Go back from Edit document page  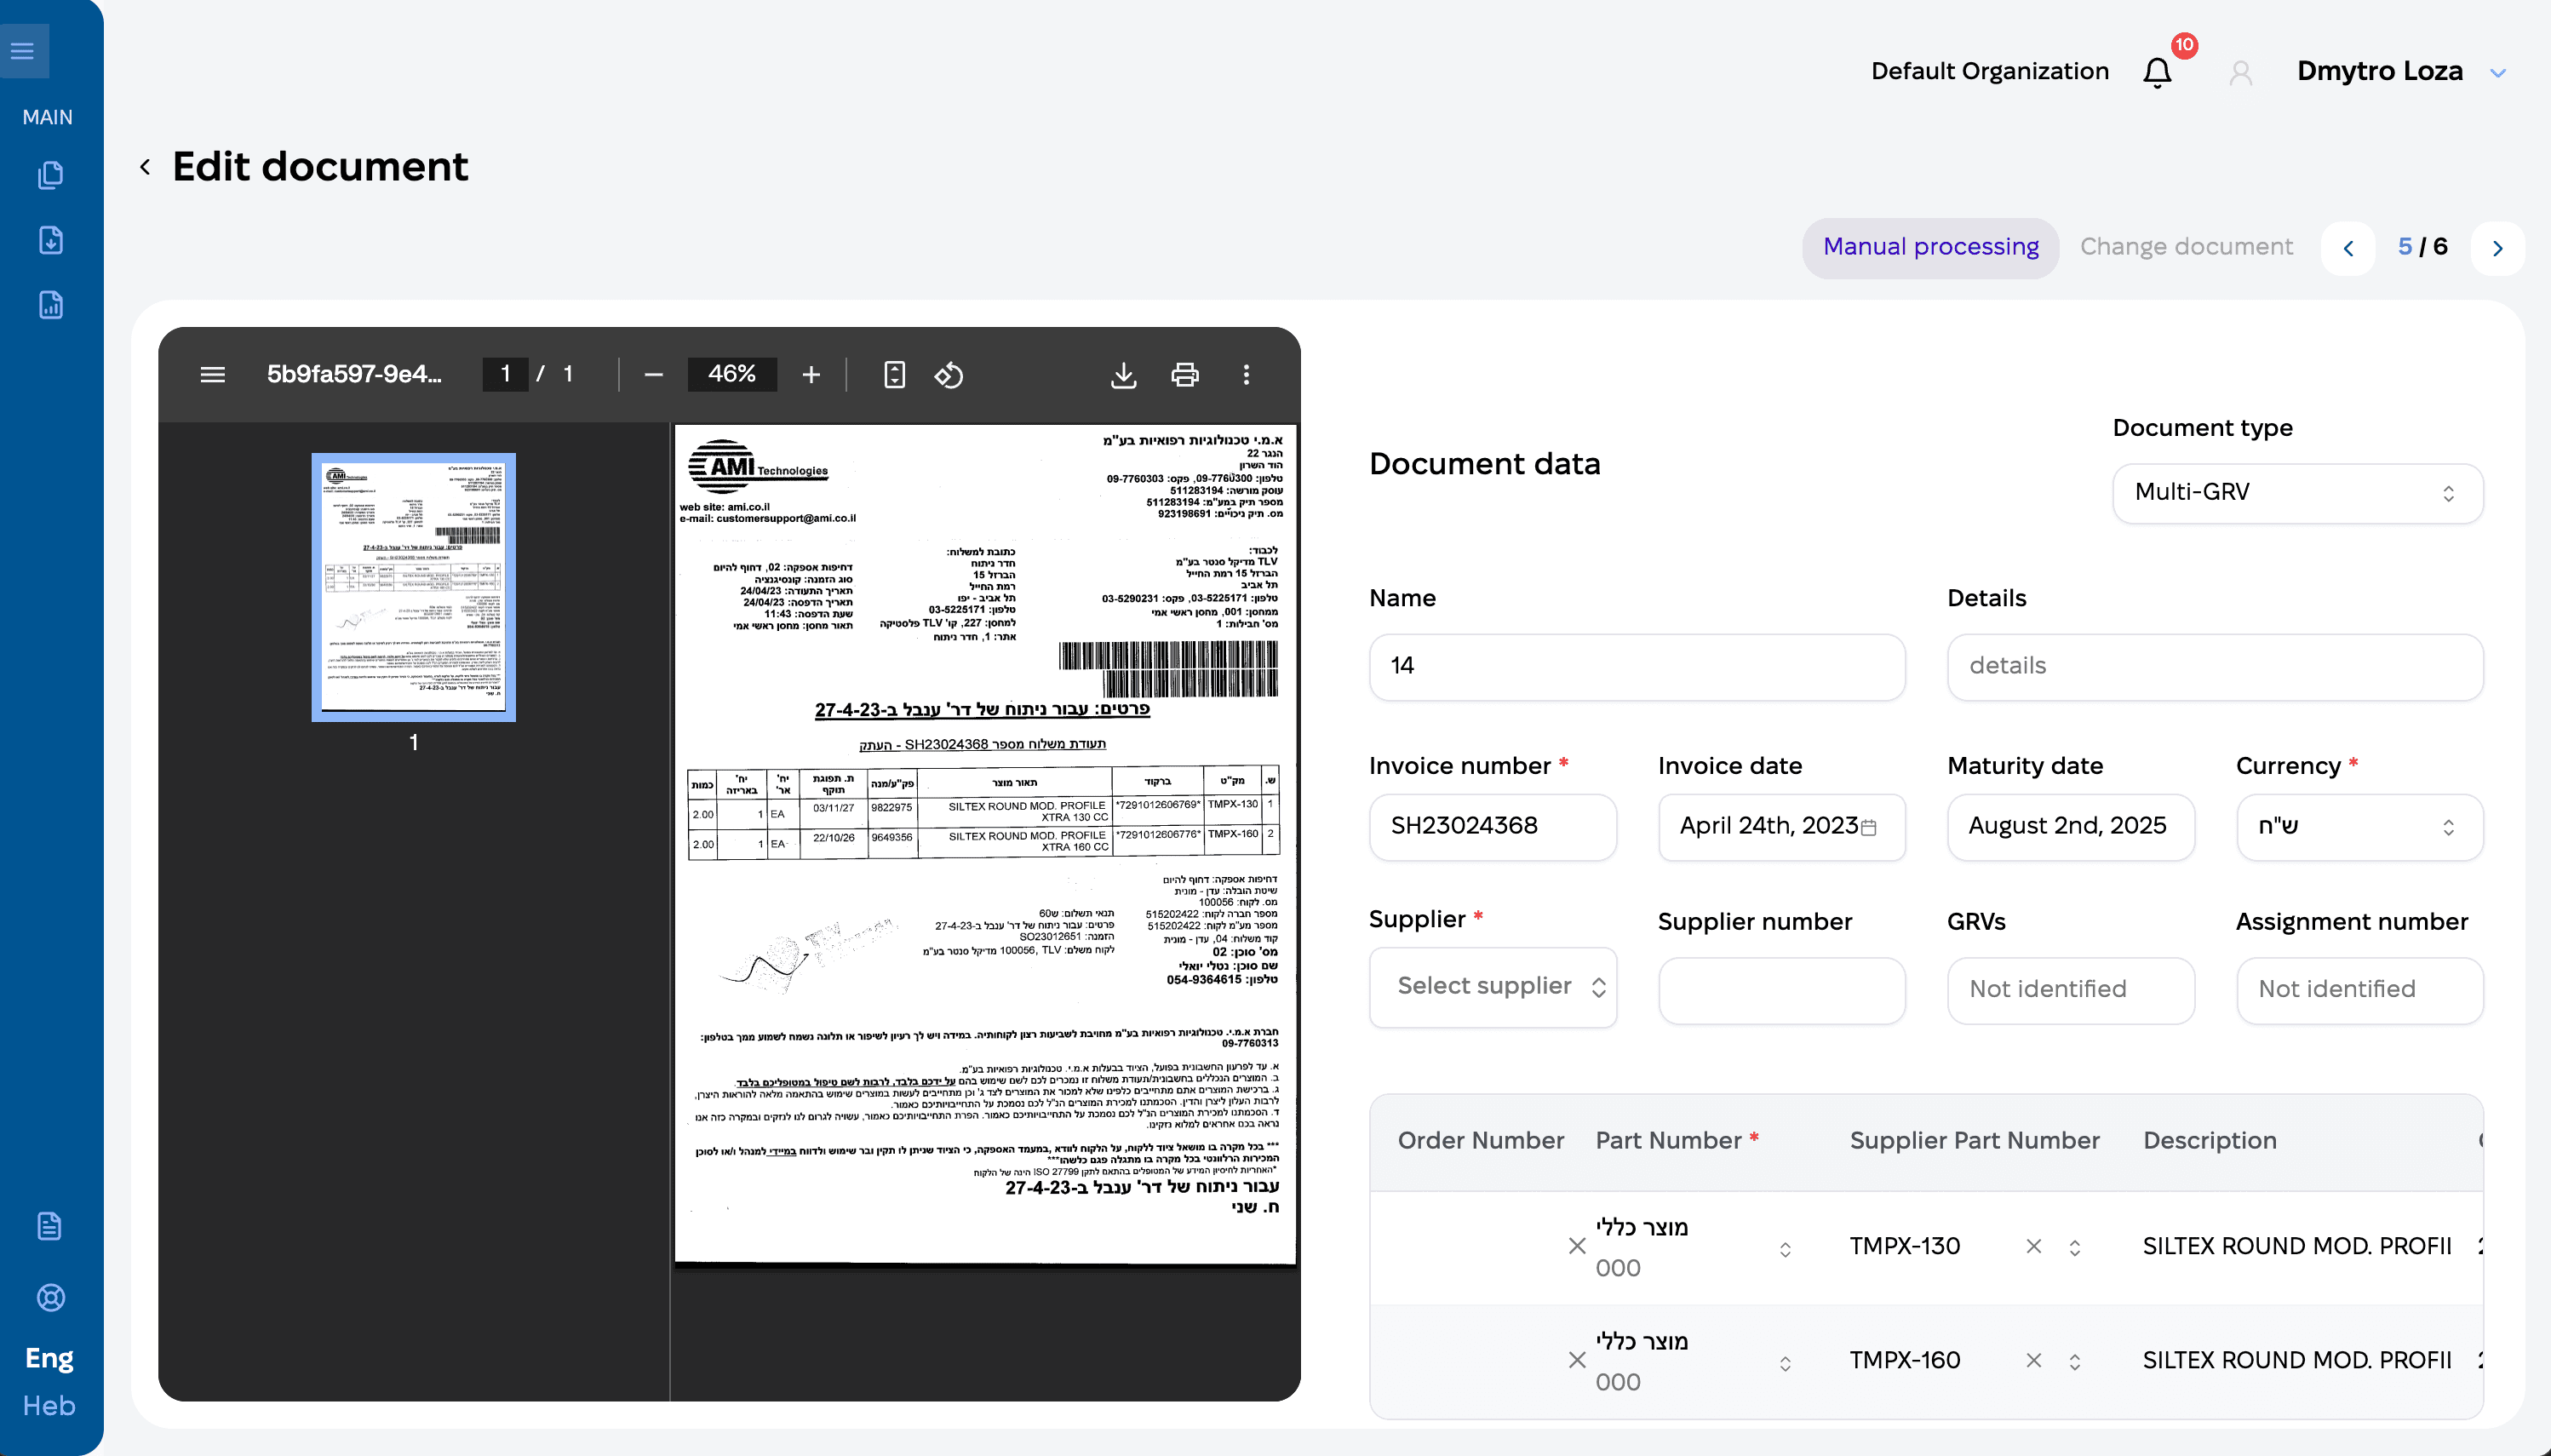pos(146,167)
